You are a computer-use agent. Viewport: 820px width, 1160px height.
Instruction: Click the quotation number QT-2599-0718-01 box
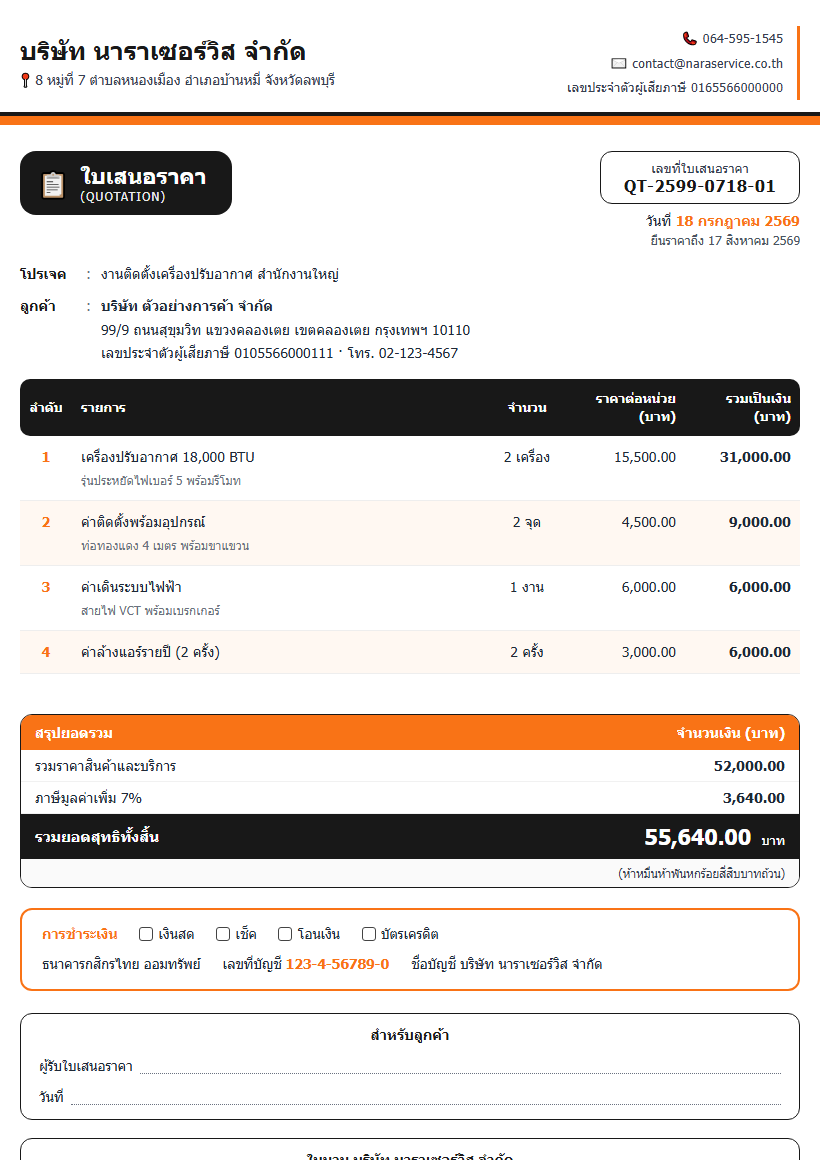tap(699, 178)
